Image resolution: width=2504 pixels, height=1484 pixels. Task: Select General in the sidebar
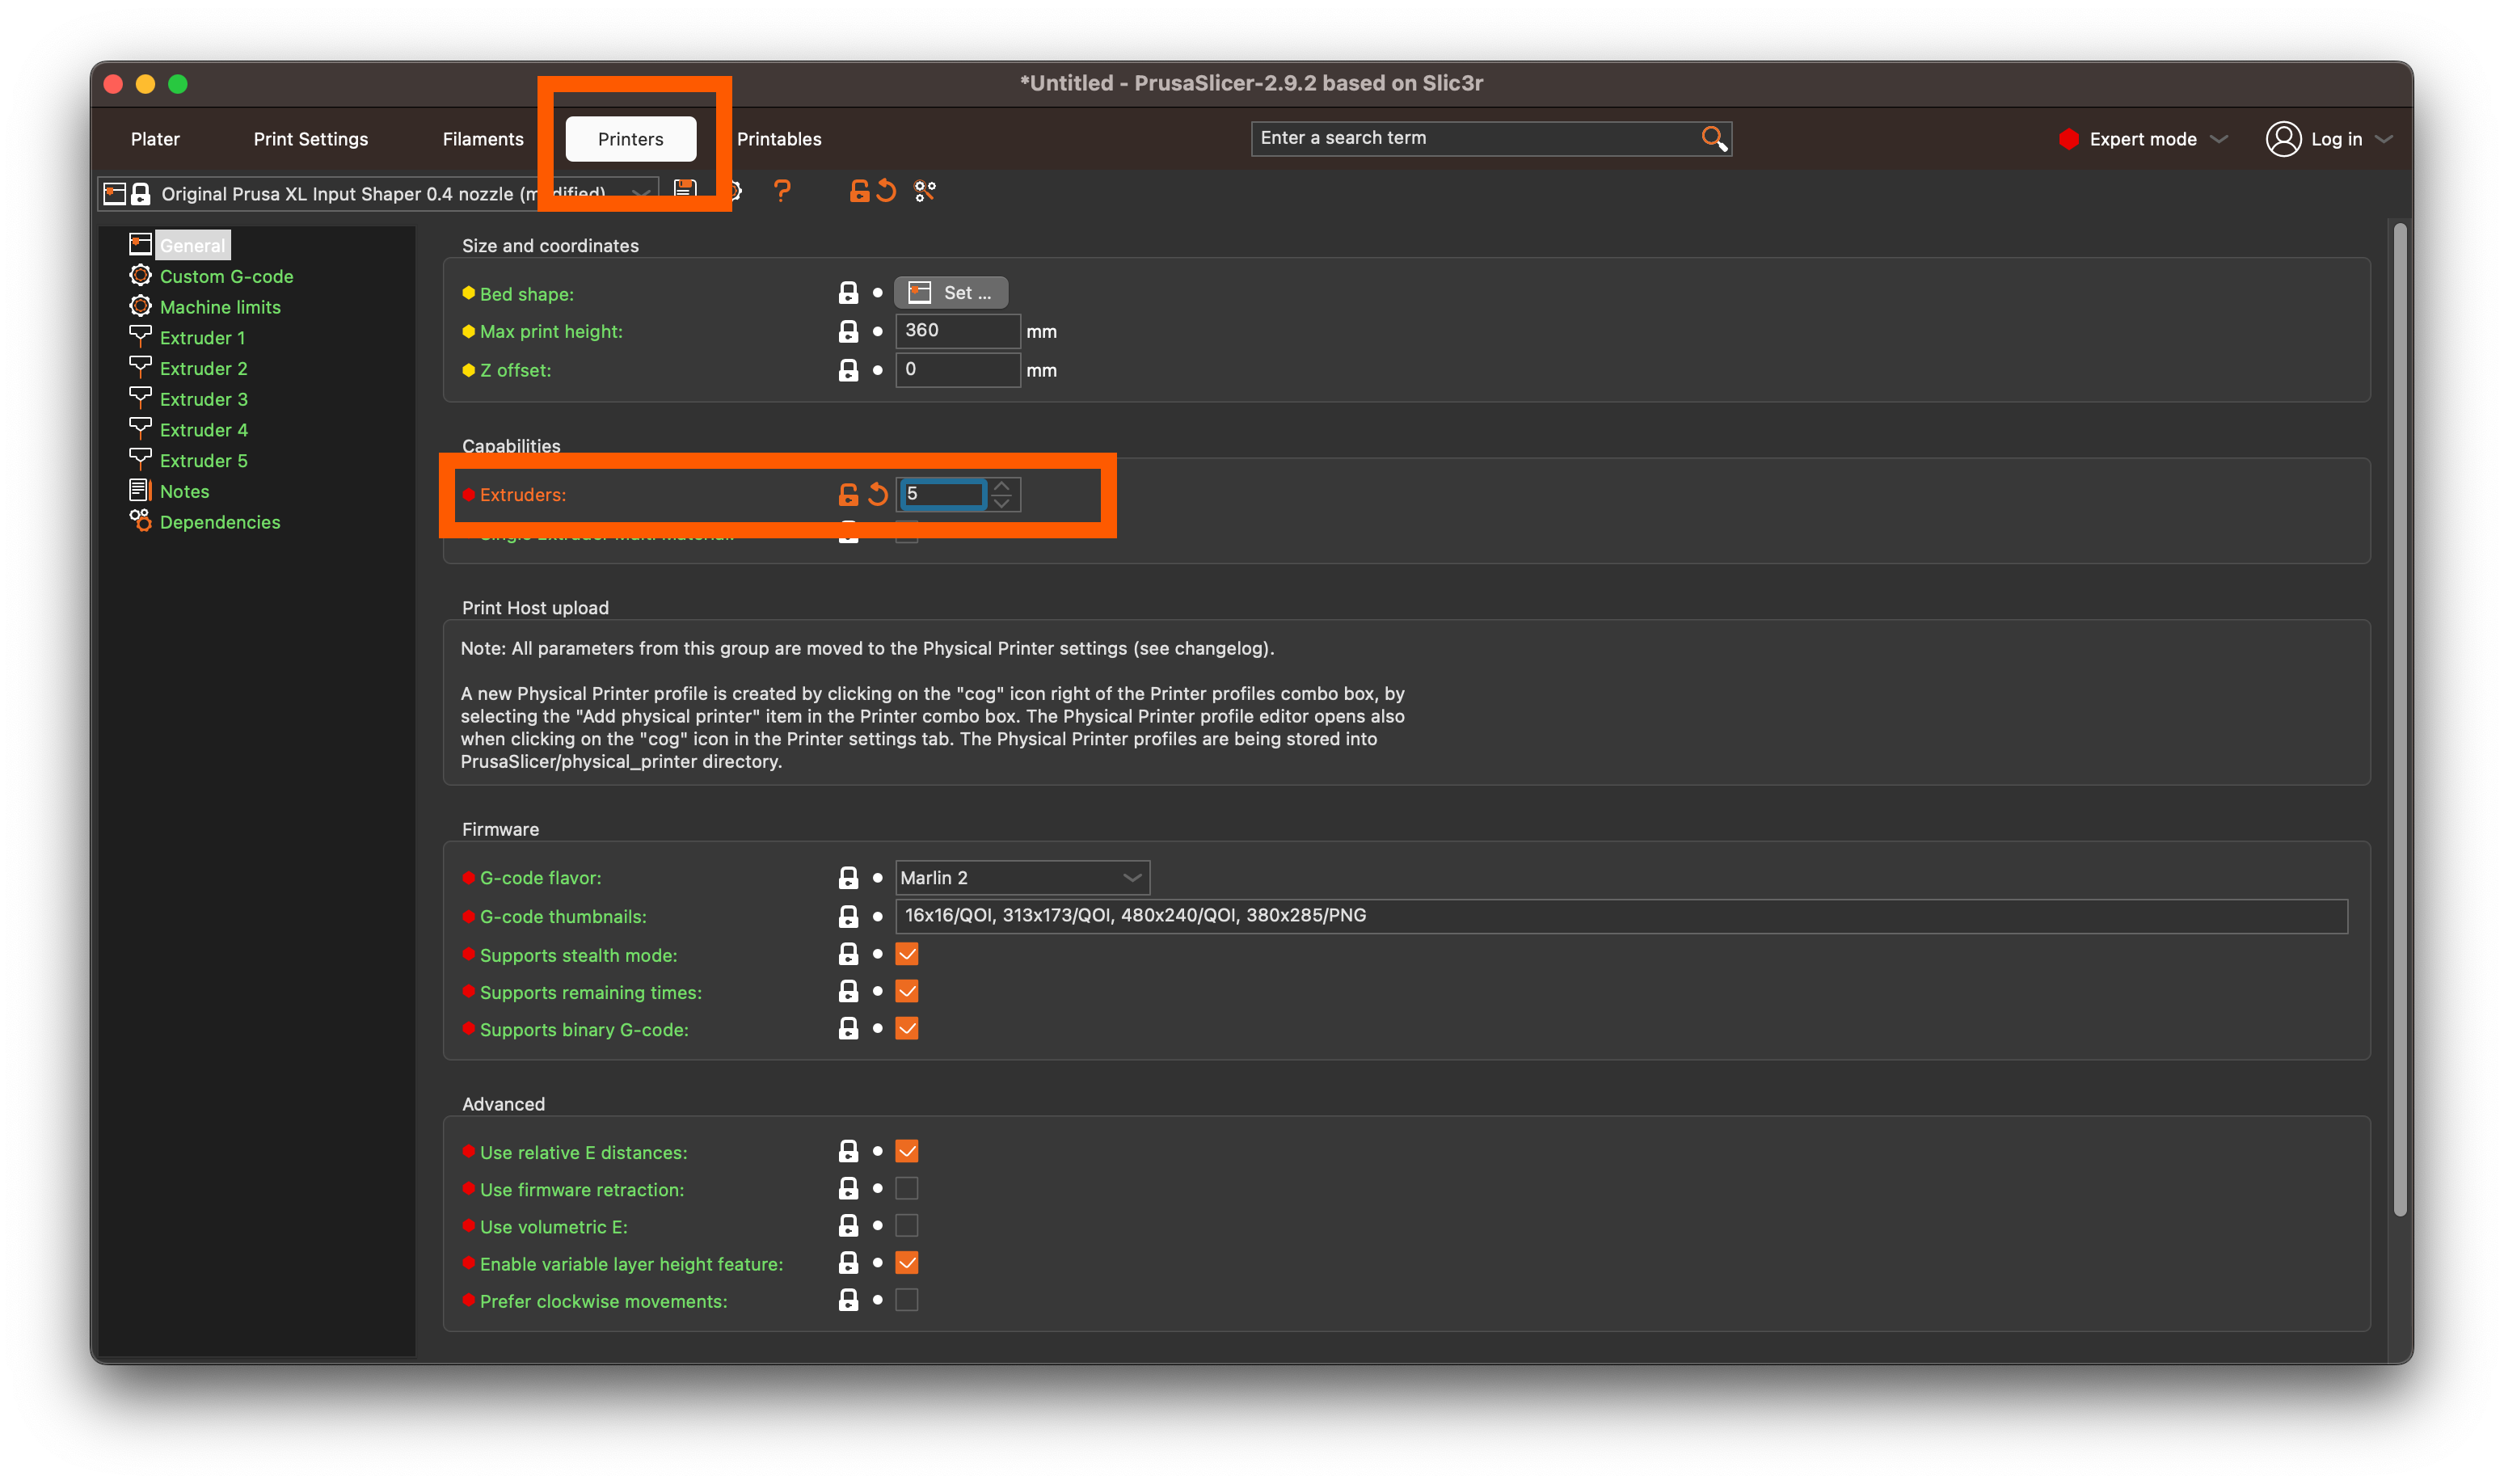click(x=192, y=245)
